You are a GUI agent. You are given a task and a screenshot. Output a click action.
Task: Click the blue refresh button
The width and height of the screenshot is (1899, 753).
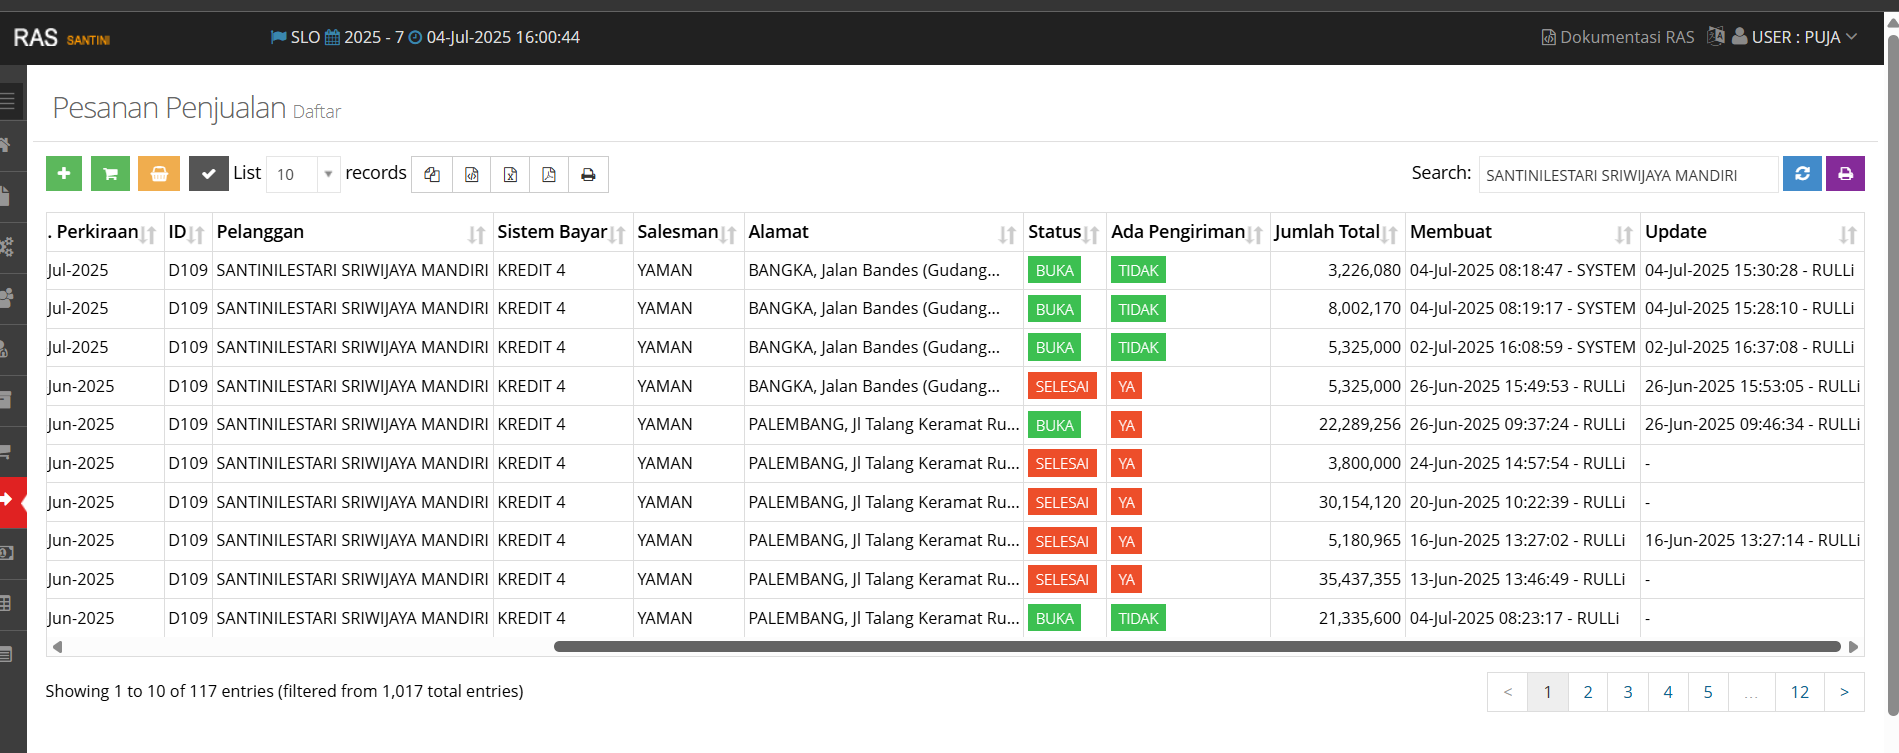(x=1802, y=174)
